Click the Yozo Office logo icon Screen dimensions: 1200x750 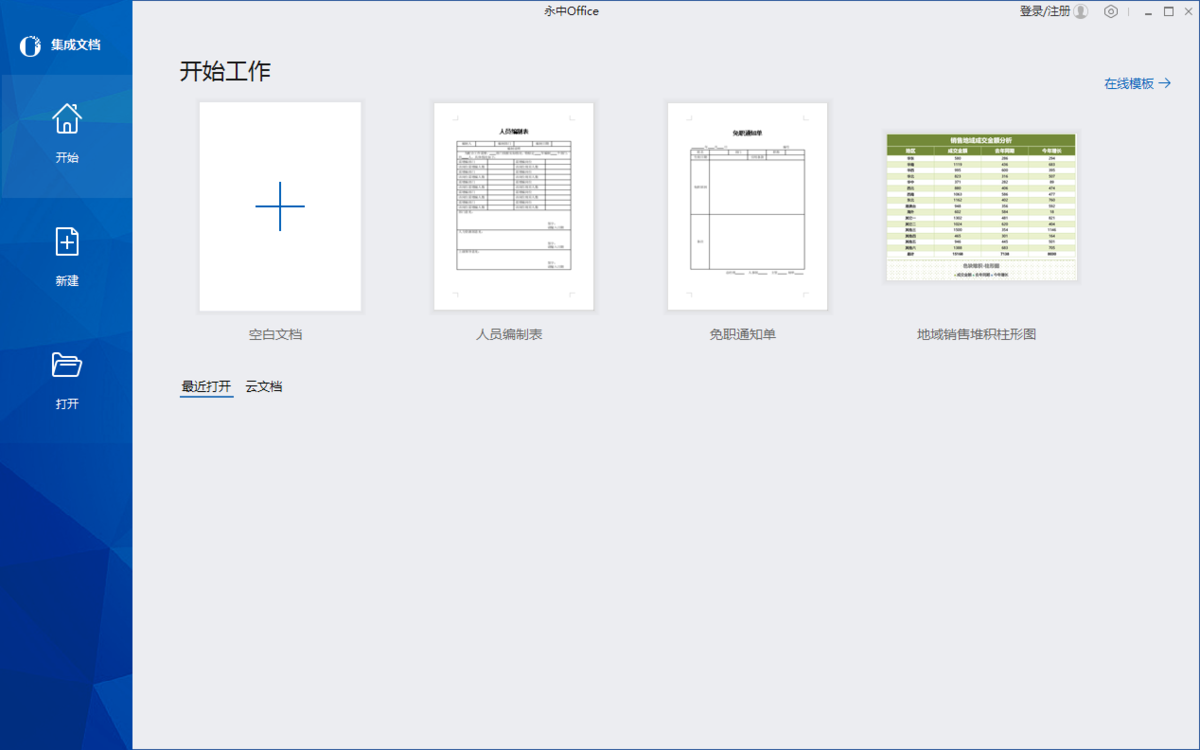point(30,46)
